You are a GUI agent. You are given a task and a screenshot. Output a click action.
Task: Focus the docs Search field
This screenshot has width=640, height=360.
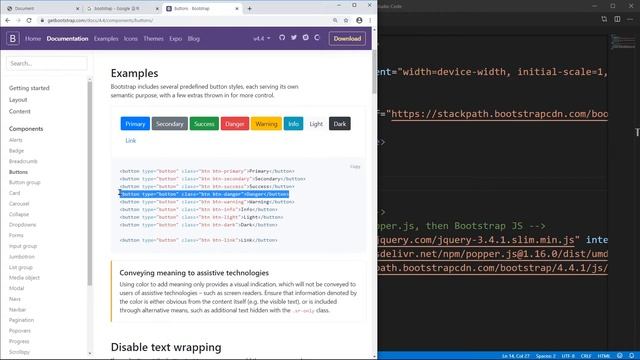[47, 63]
